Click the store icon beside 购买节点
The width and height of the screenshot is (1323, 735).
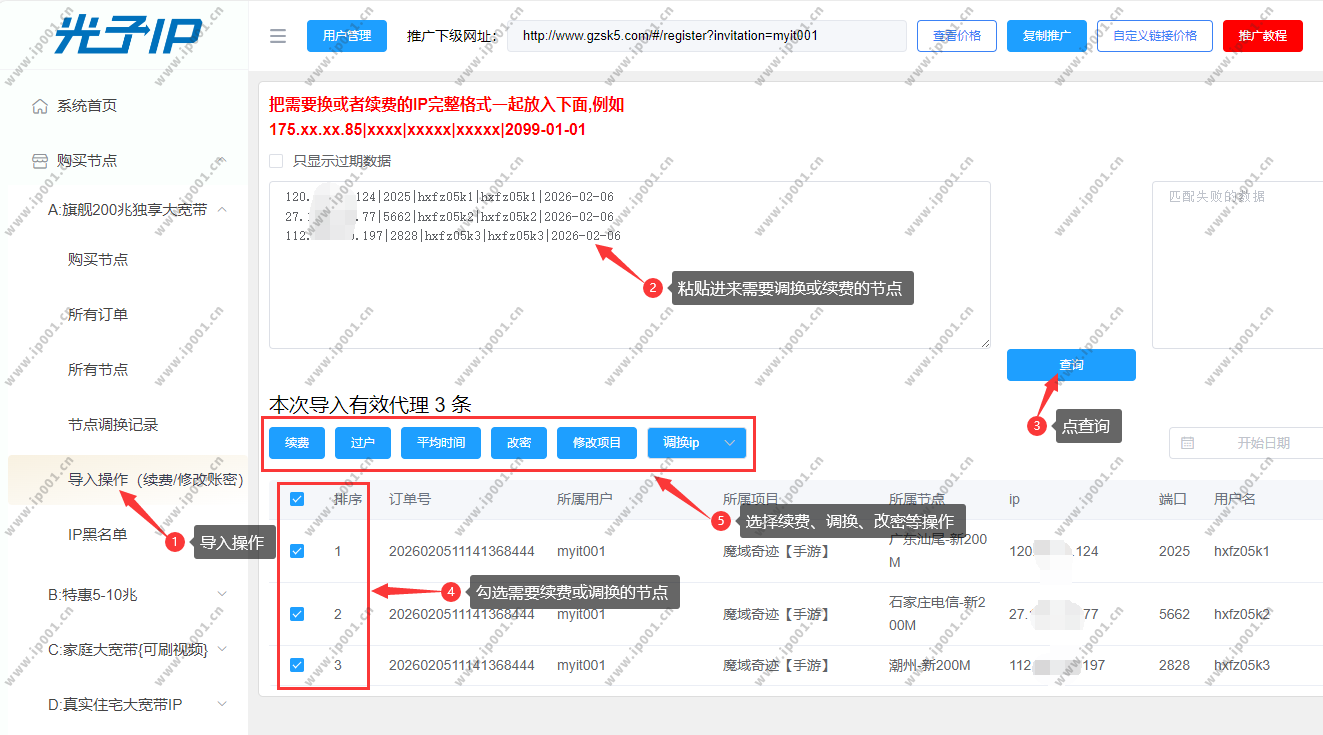(x=40, y=161)
